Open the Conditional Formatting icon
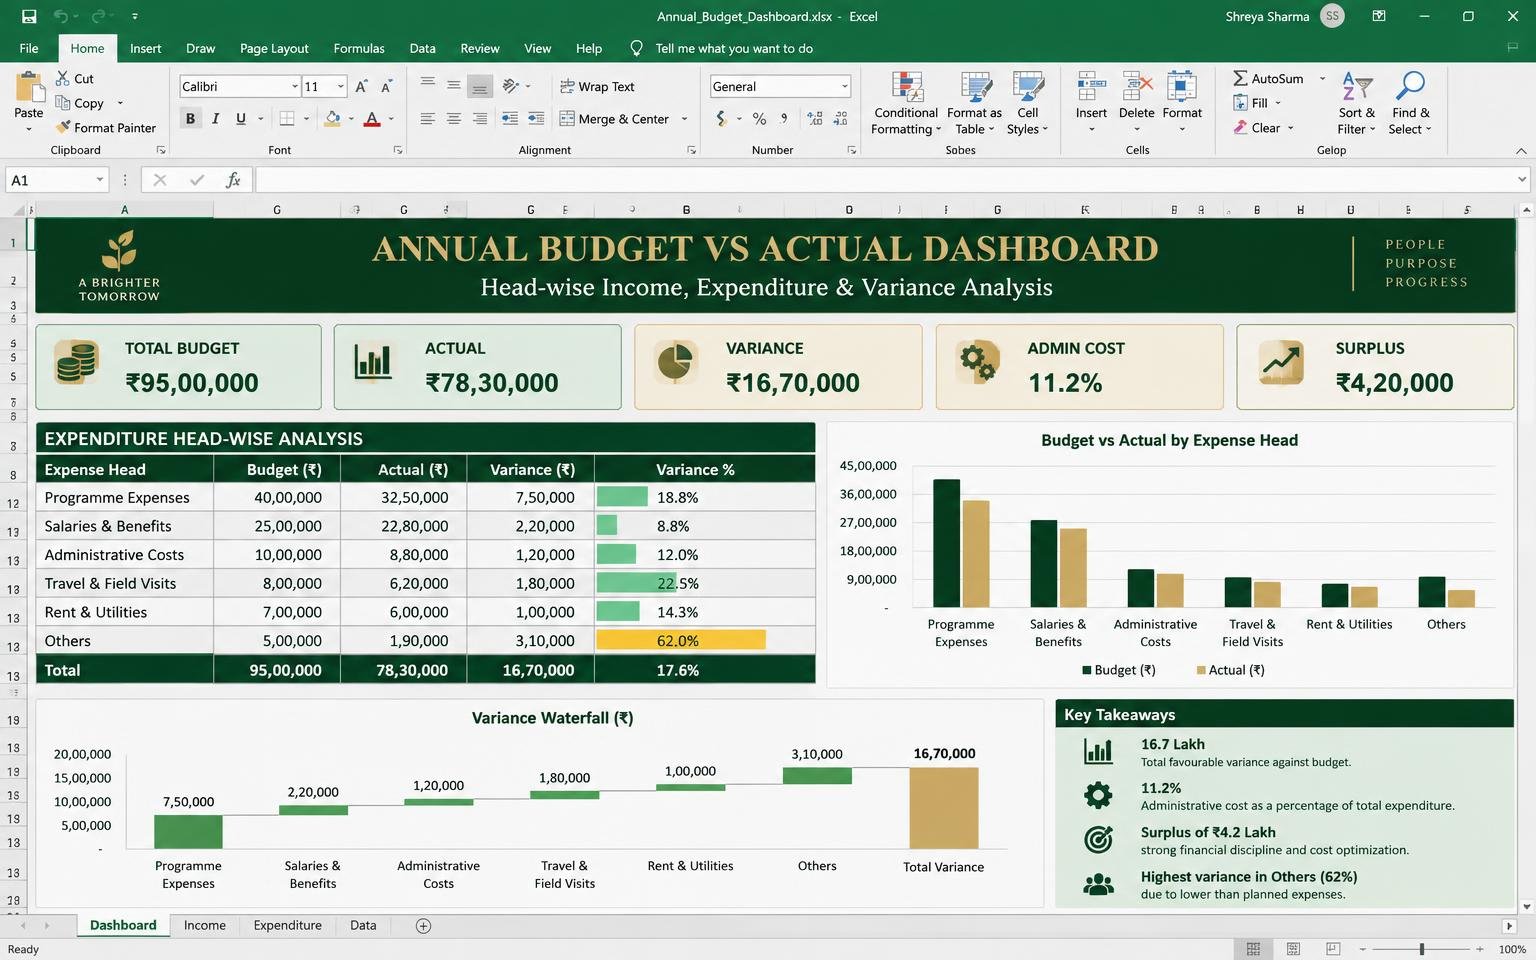 [x=907, y=87]
